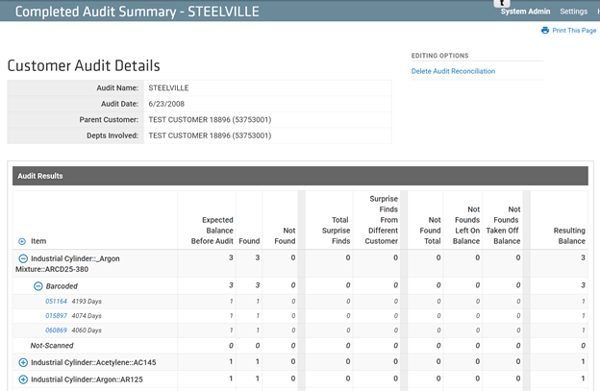
Task: Expand the Industrial Cylinder Acetylene AC145 row
Action: 23,362
